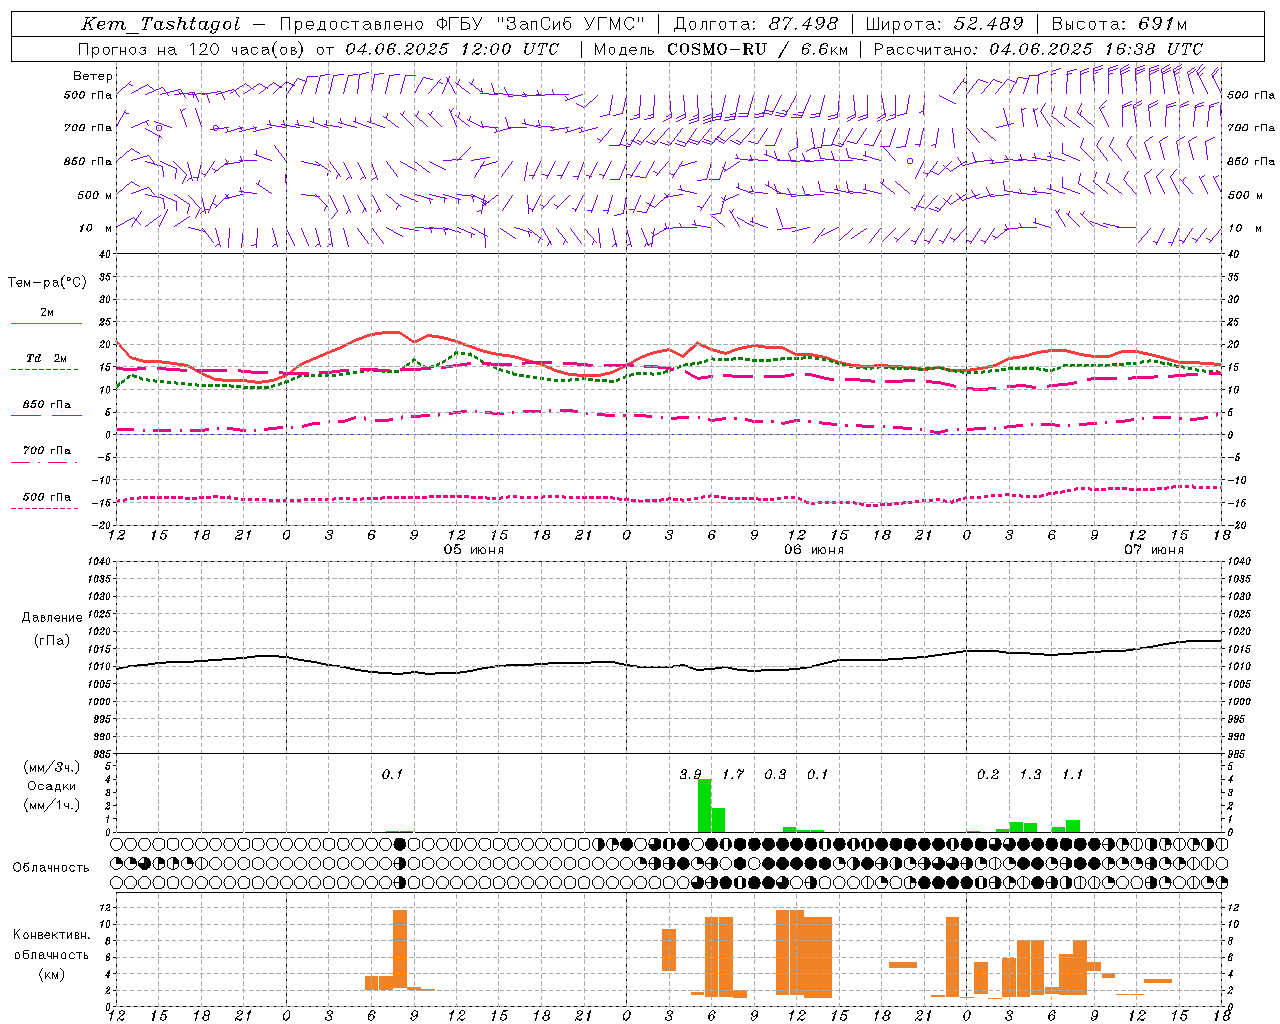Screen dimensions: 1280x1024
Task: Click the station name Kem_Tashtagol
Action: tap(160, 25)
